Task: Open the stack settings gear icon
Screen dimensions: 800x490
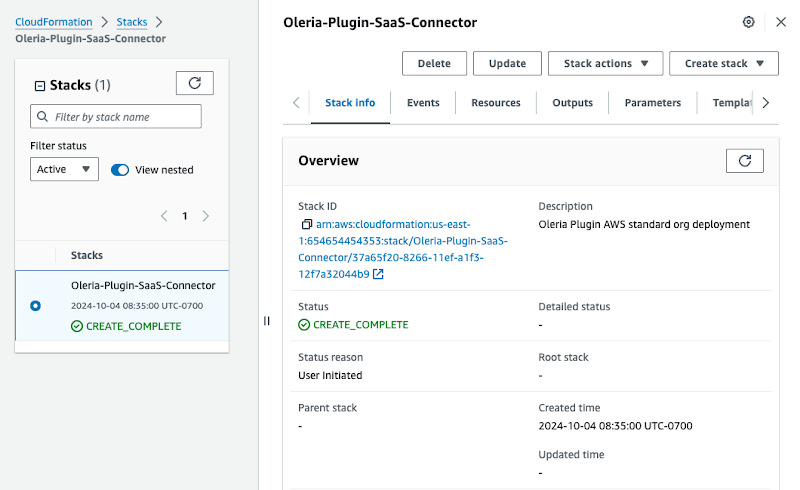Action: pos(748,22)
